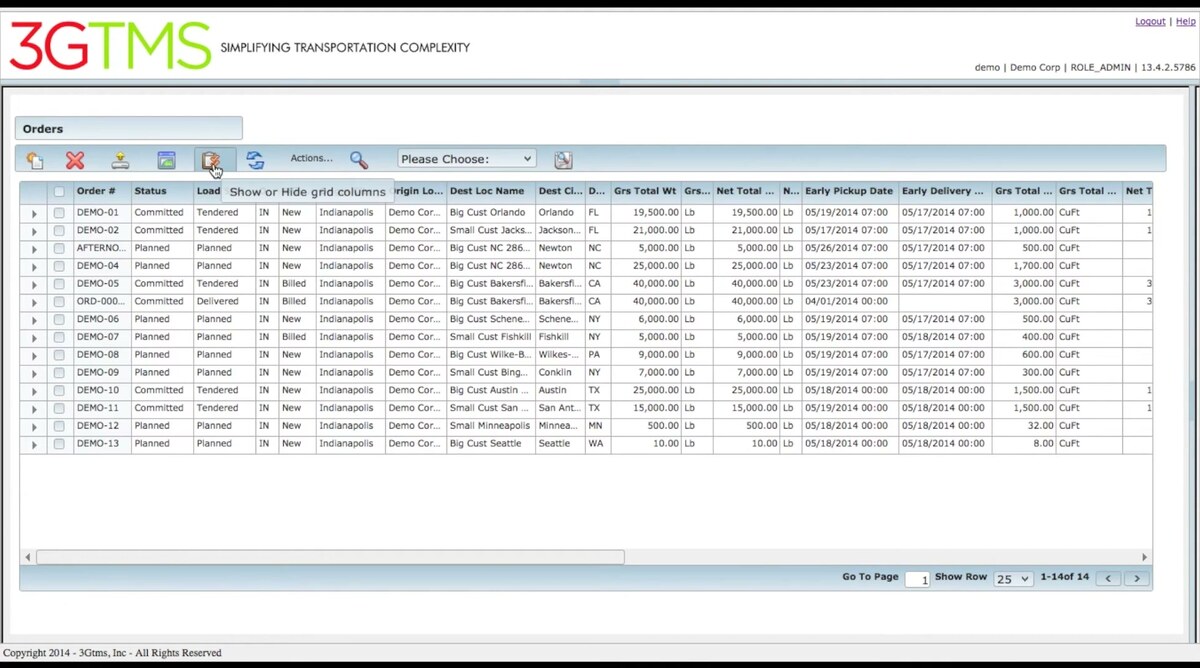
Task: Click the horizontal scrollbar right arrow
Action: click(1145, 557)
